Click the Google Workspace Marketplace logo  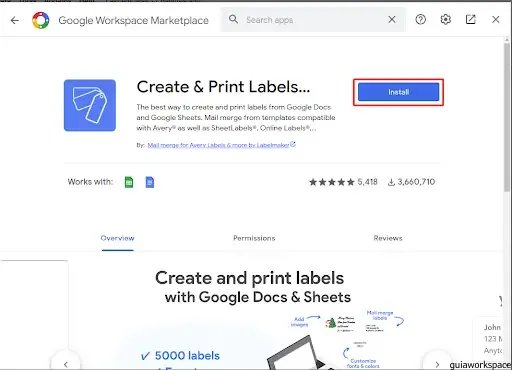coord(41,20)
